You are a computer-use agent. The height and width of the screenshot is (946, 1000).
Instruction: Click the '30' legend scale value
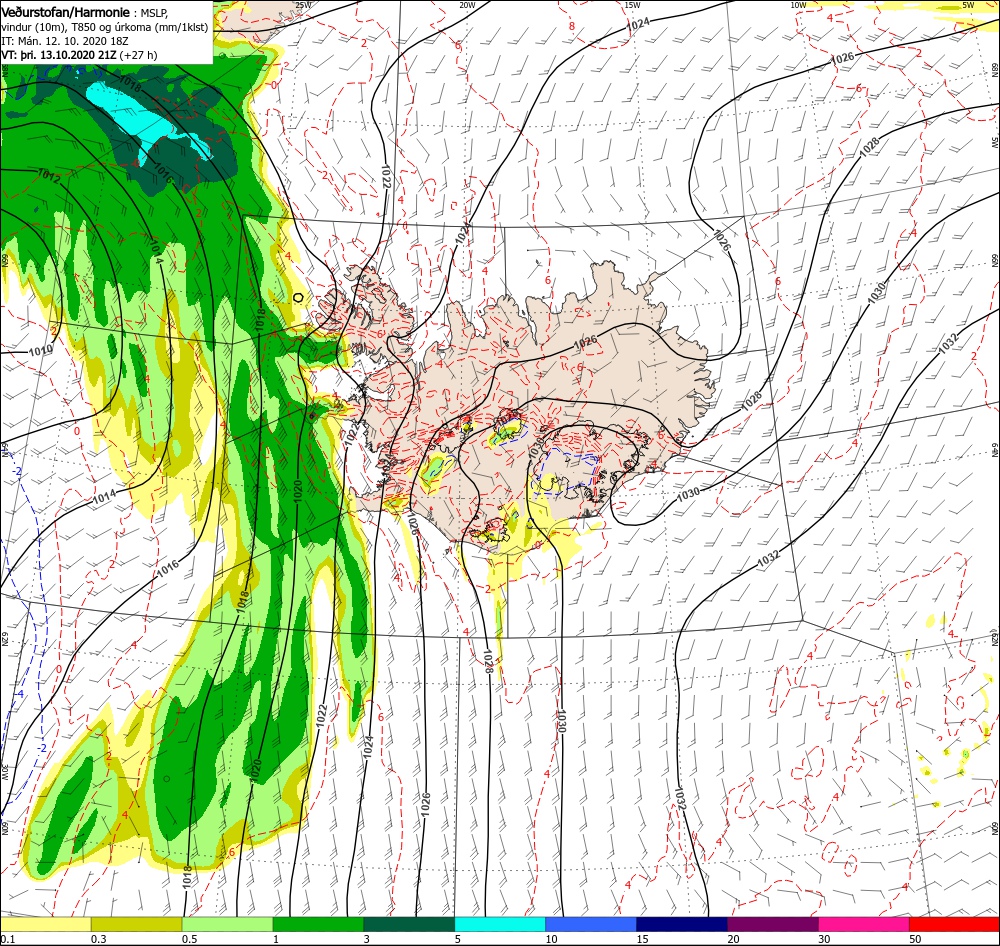pos(825,939)
